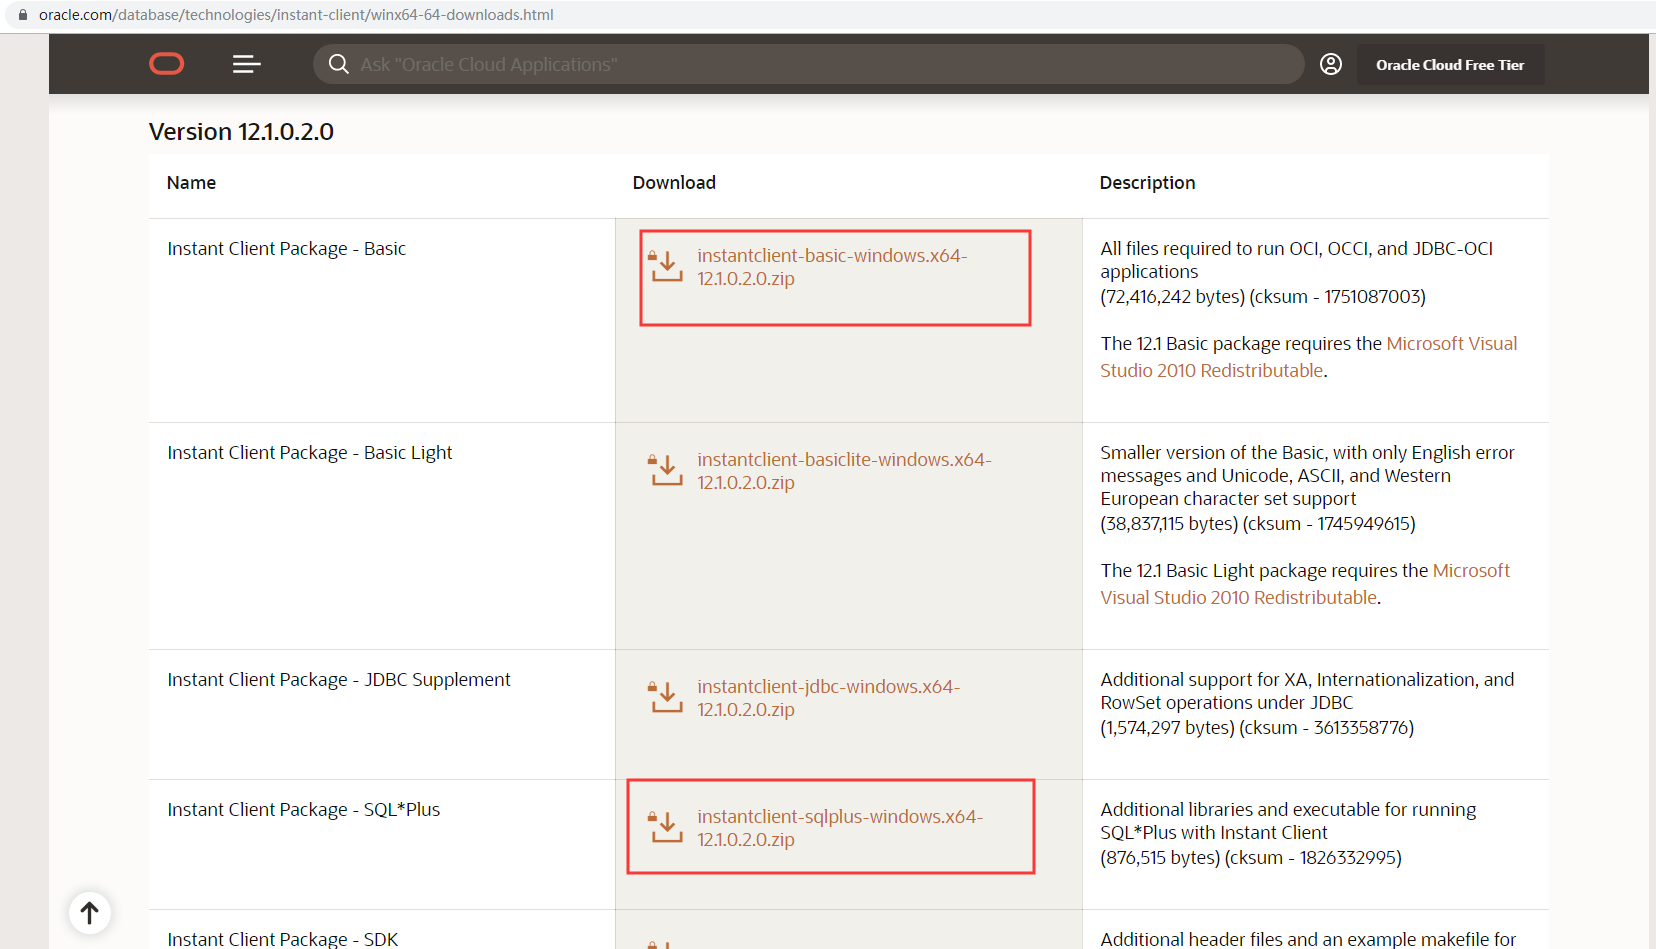
Task: Click the 38,837,115 bytes cksum text
Action: 1258,524
